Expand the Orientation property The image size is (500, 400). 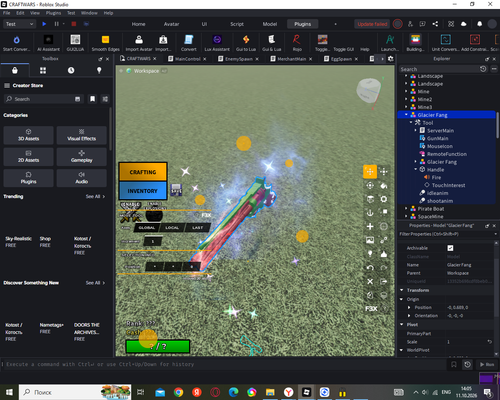pyautogui.click(x=409, y=315)
